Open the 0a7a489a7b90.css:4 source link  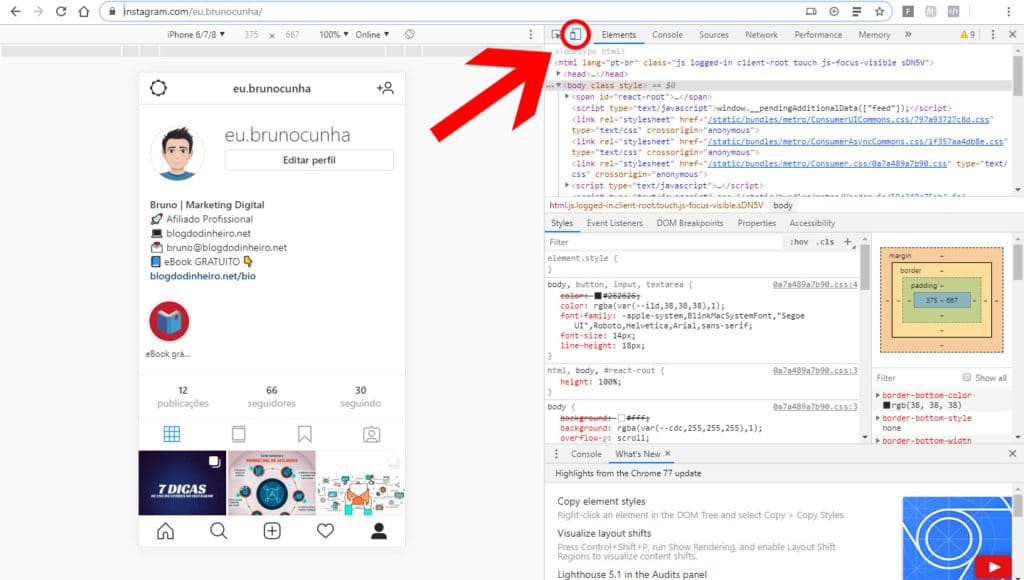click(x=815, y=285)
